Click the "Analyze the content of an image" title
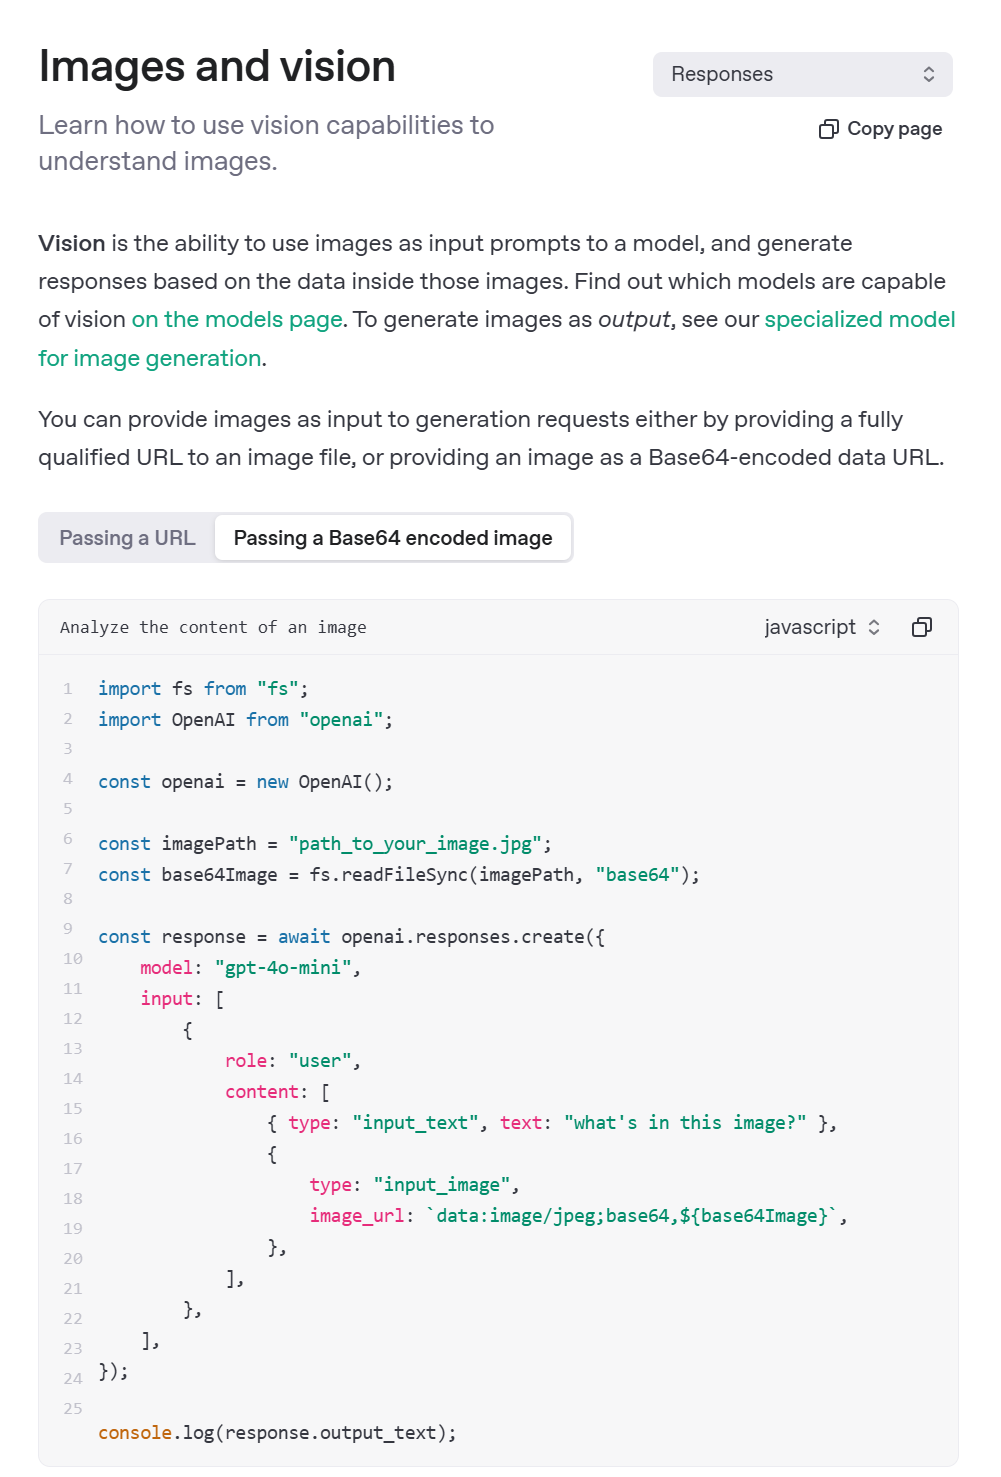The width and height of the screenshot is (1001, 1477). click(x=213, y=628)
